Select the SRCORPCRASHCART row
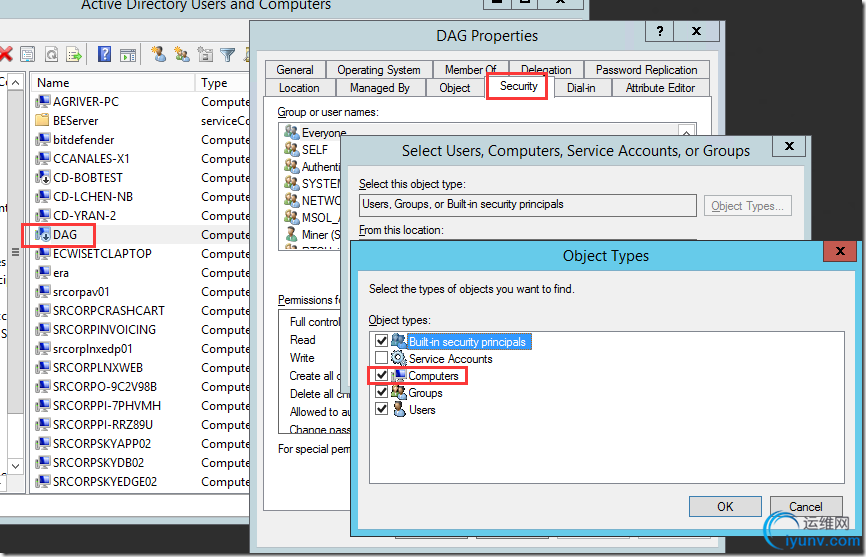 [x=141, y=311]
